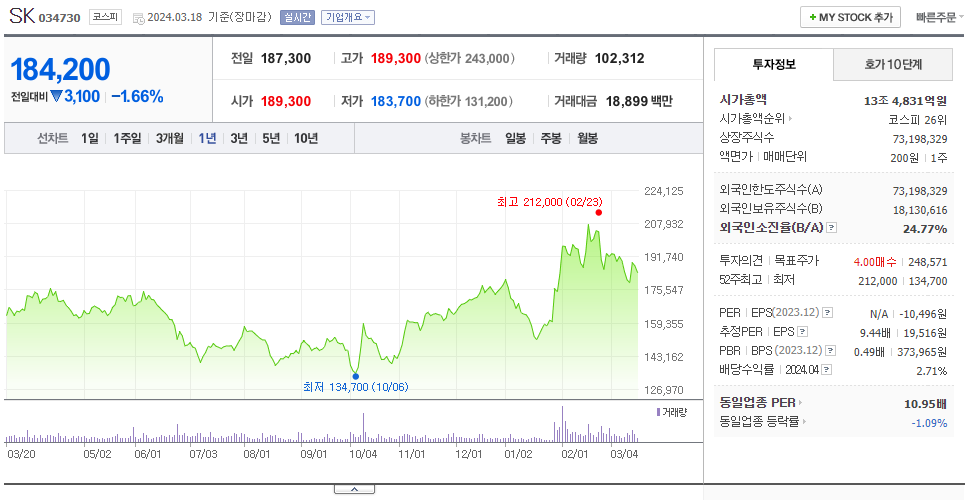Click the 시가총액 value 13조 4,831억원

coord(906,101)
